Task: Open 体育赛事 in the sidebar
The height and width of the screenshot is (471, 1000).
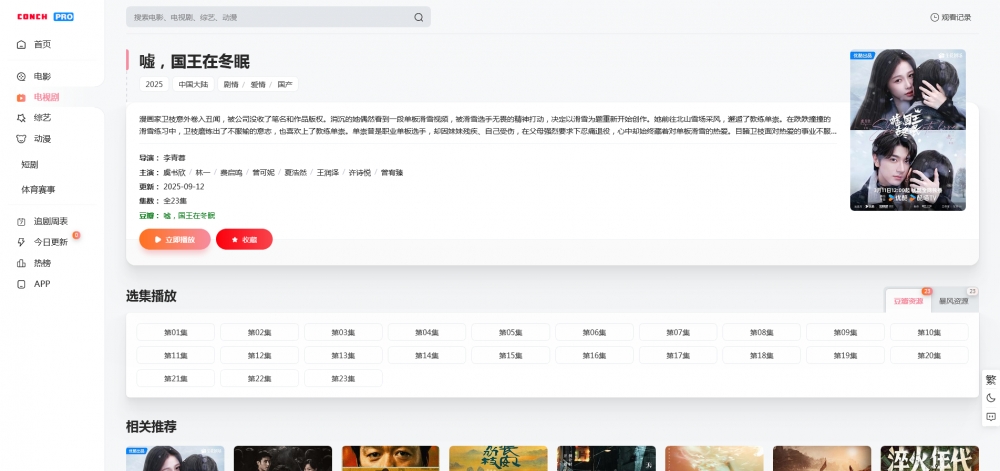Action: coord(38,190)
